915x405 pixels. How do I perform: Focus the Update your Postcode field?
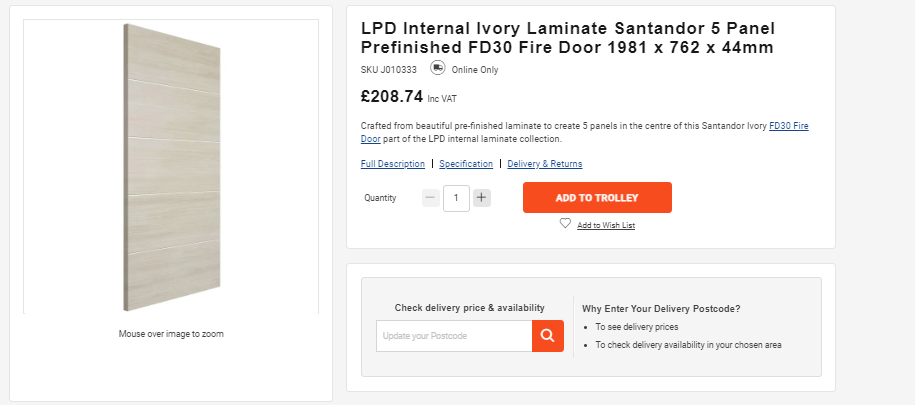(x=454, y=336)
